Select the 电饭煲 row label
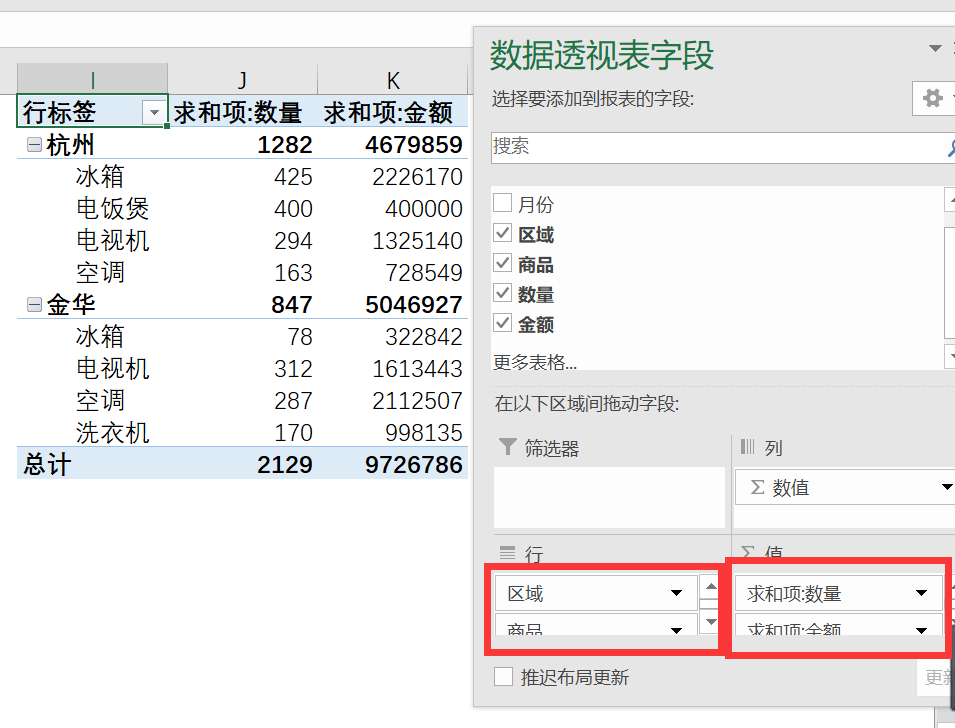955x728 pixels. [x=113, y=208]
